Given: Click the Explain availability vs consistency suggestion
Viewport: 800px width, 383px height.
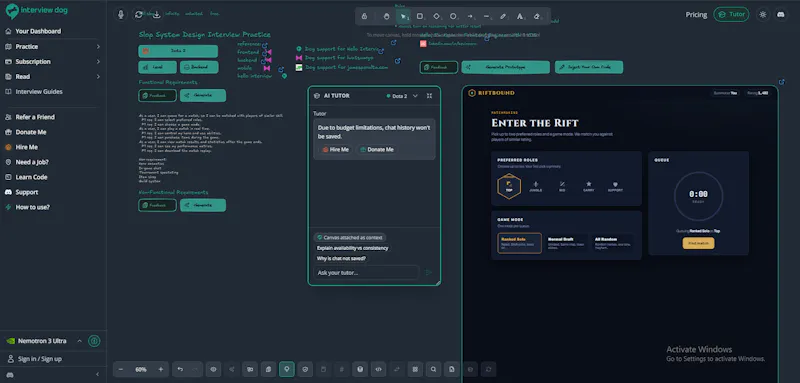Looking at the screenshot, I should click(353, 248).
